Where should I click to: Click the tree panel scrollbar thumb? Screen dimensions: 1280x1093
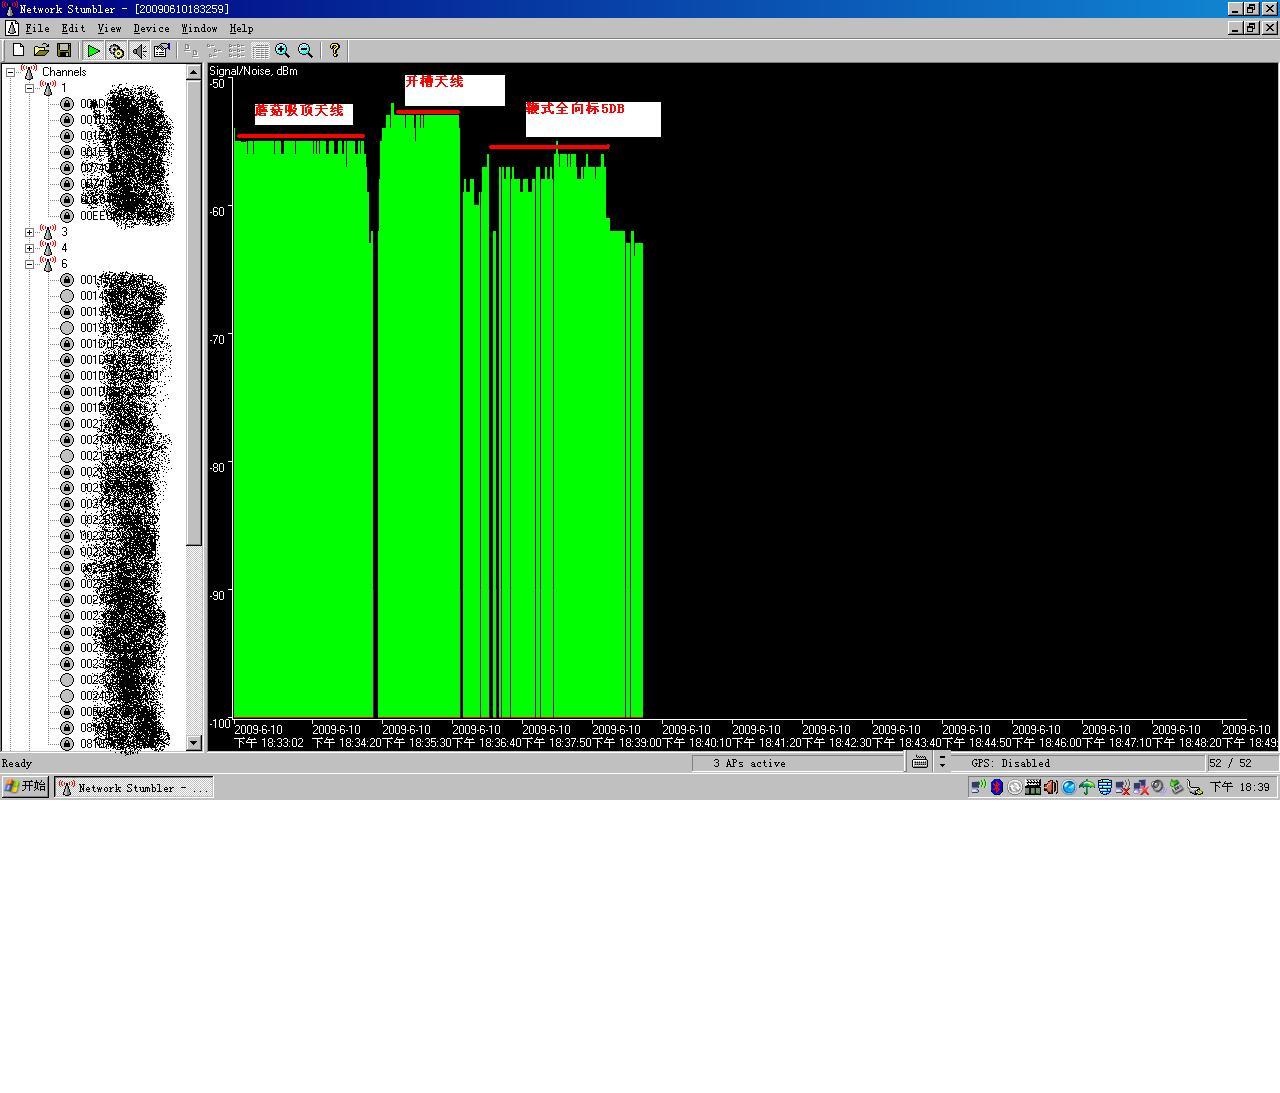[194, 313]
